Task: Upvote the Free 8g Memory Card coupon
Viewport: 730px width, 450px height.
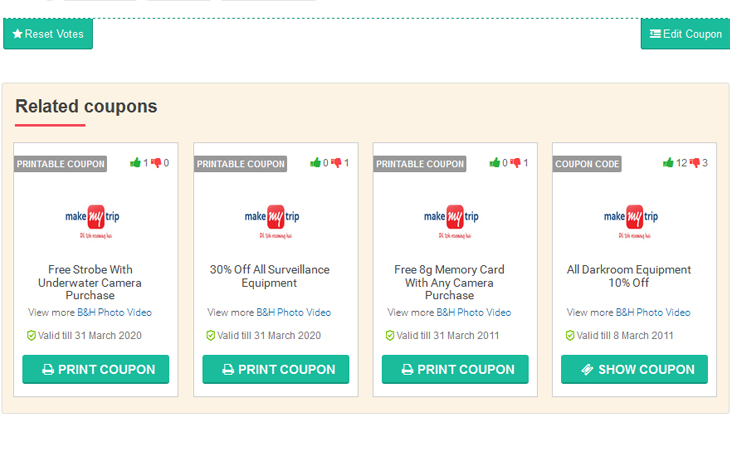Action: pyautogui.click(x=494, y=163)
